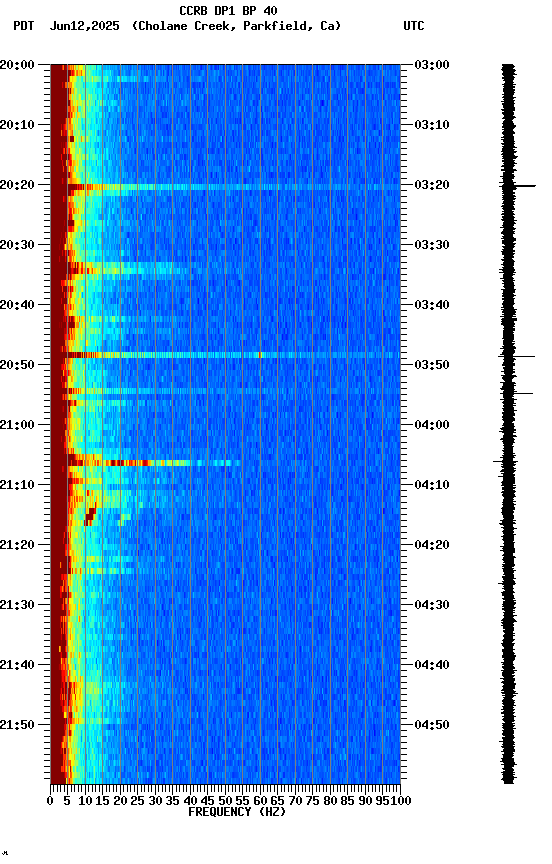Click the 21:00 PDT time label
Screen dimensions: 552x864
pyautogui.click(x=17, y=425)
